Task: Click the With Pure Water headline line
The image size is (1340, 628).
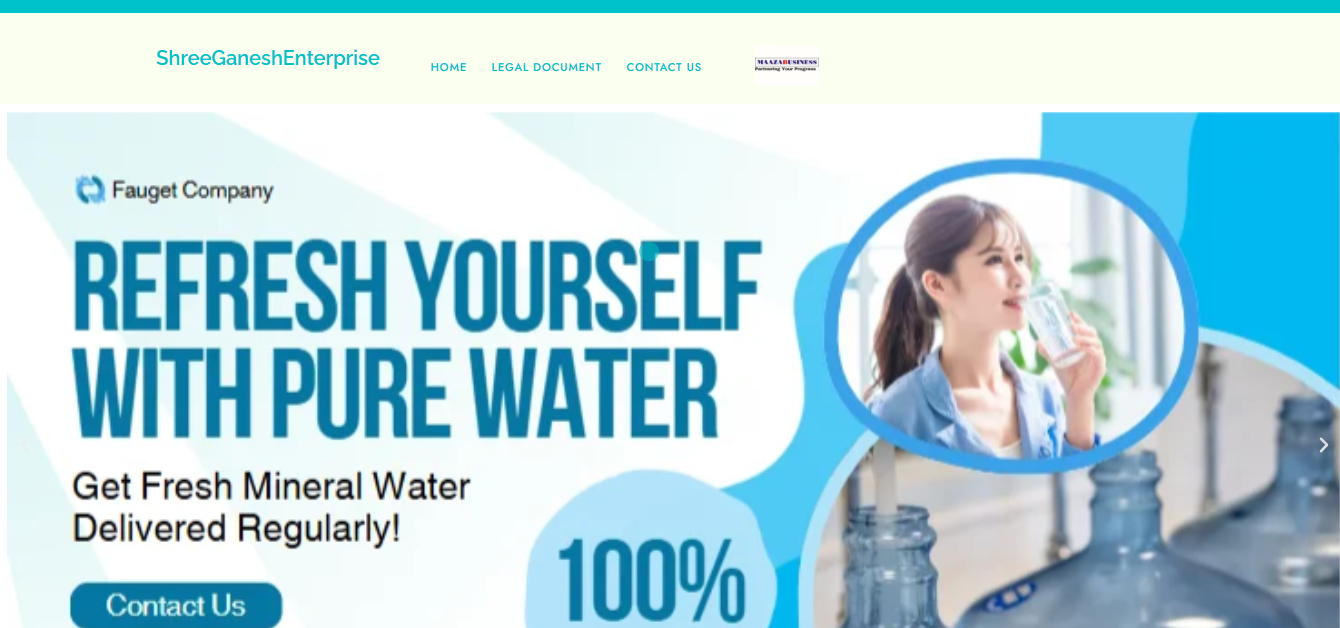Action: coord(395,394)
